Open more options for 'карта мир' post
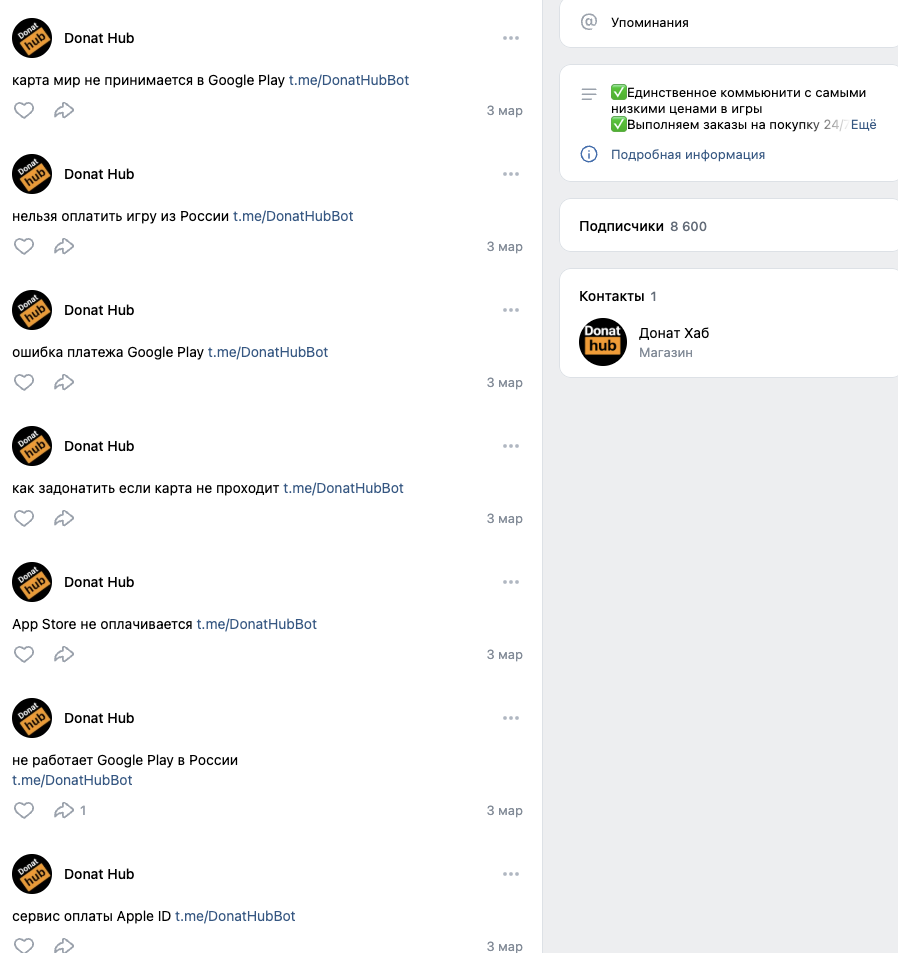 tap(511, 38)
